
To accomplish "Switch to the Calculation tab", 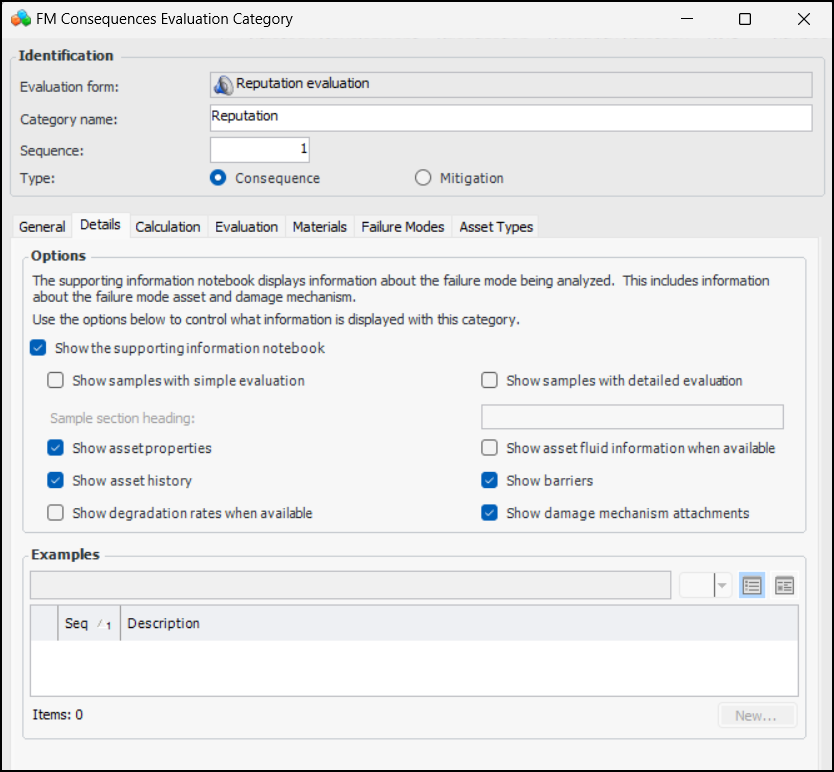I will [x=168, y=227].
